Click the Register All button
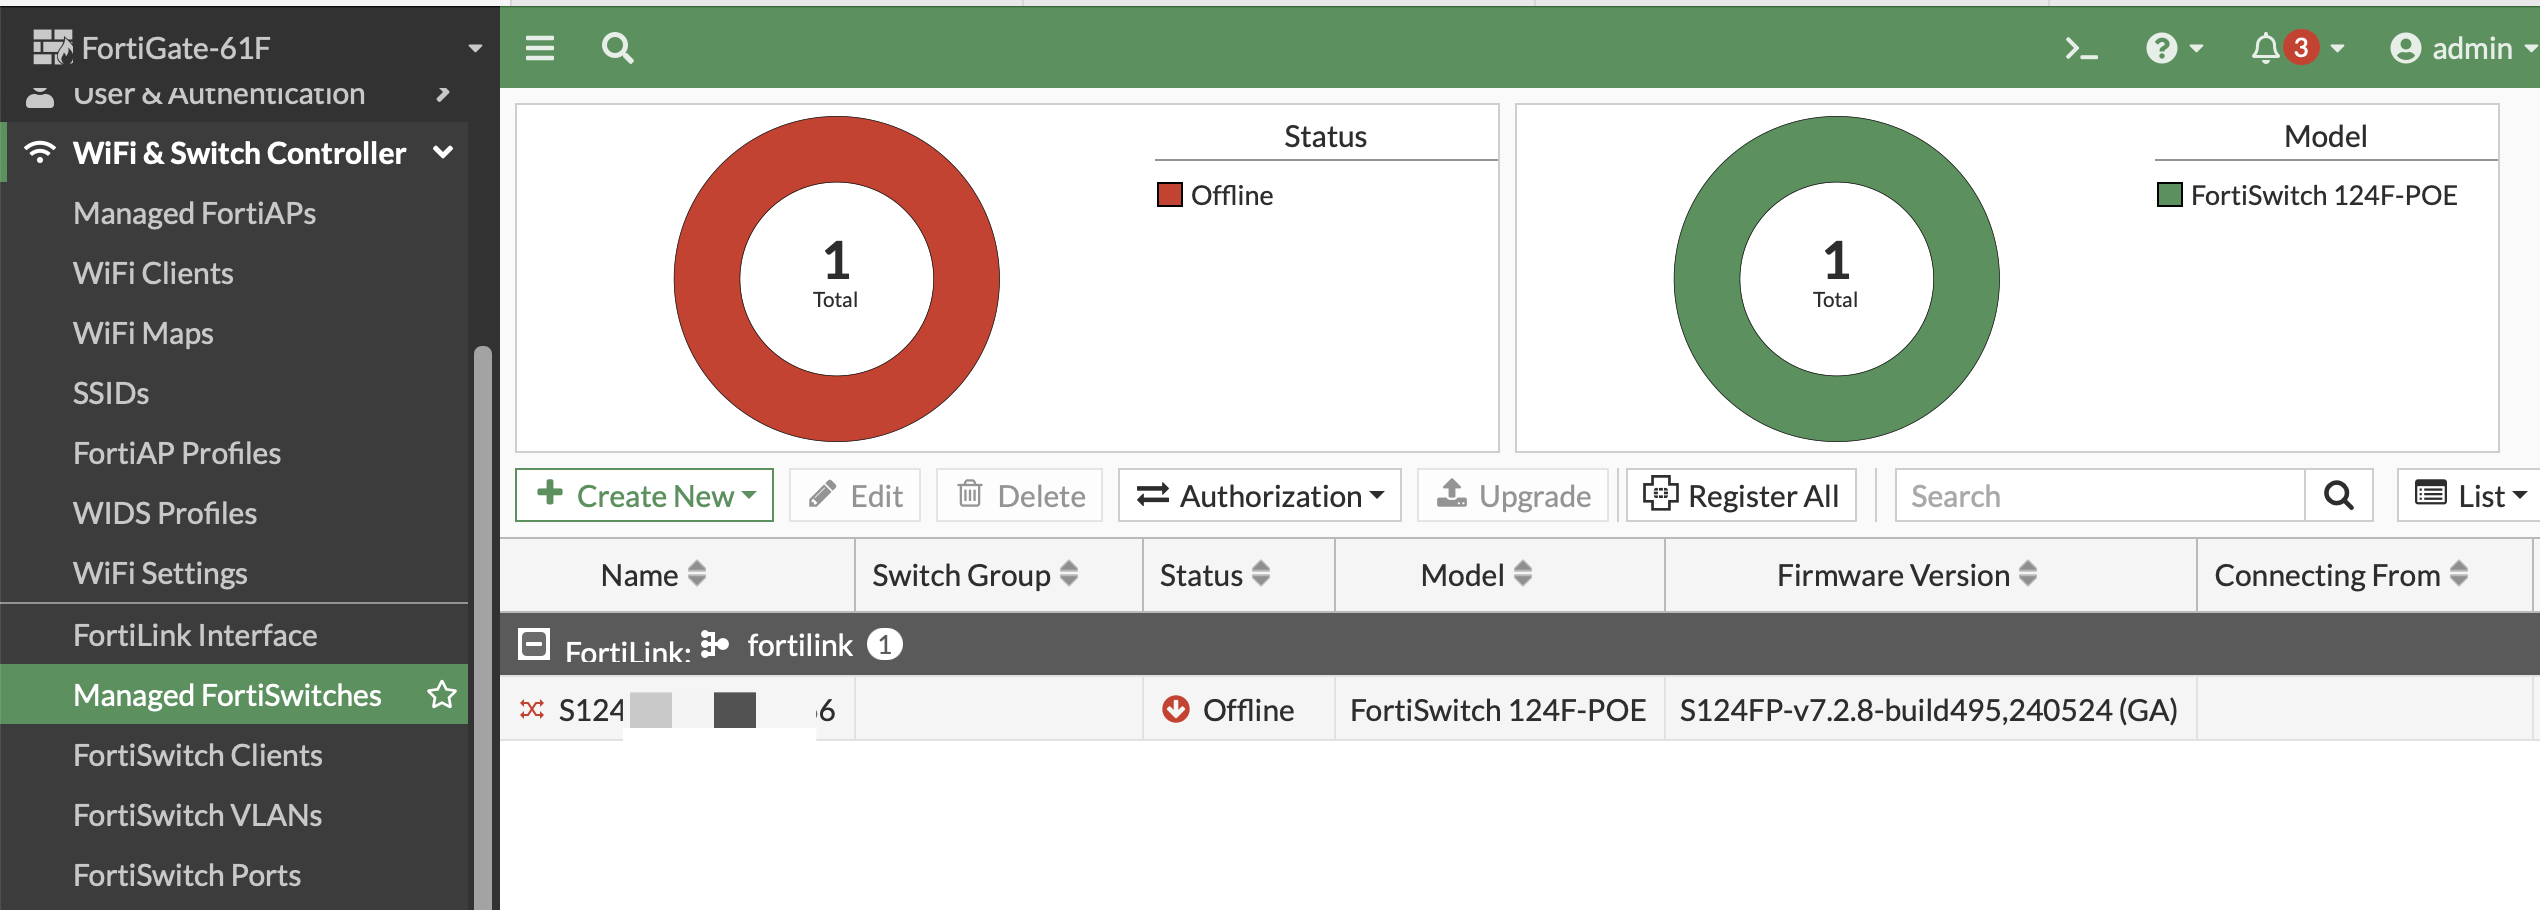This screenshot has height=910, width=2540. (1741, 495)
